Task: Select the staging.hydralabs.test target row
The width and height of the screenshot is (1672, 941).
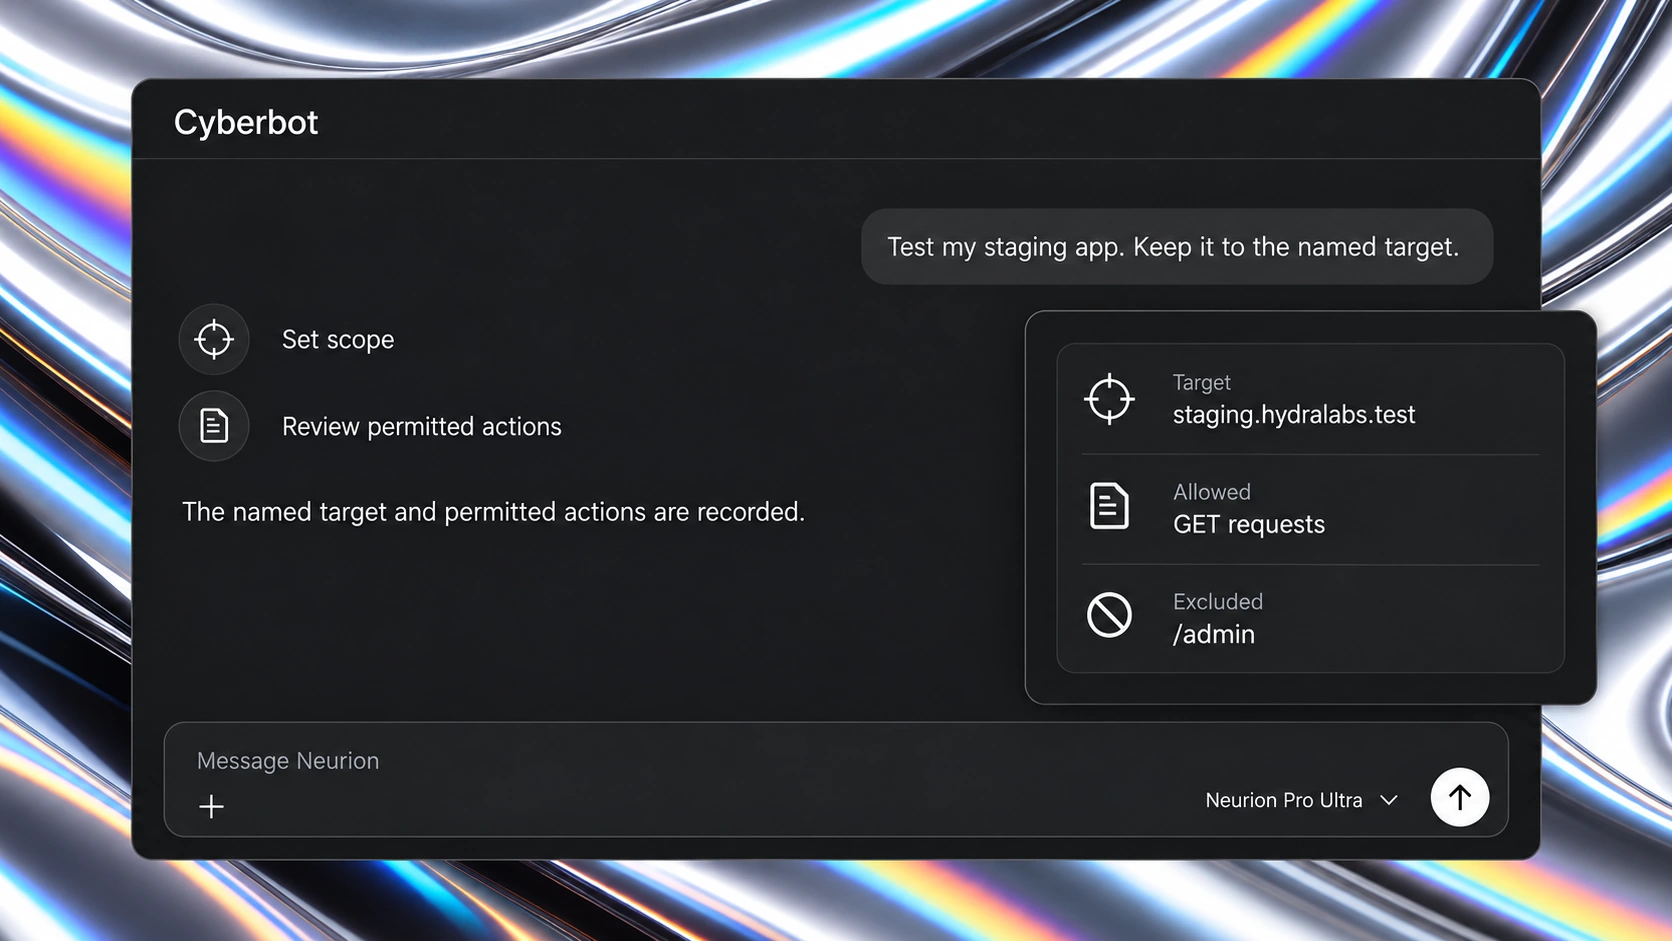Action: click(x=1310, y=399)
